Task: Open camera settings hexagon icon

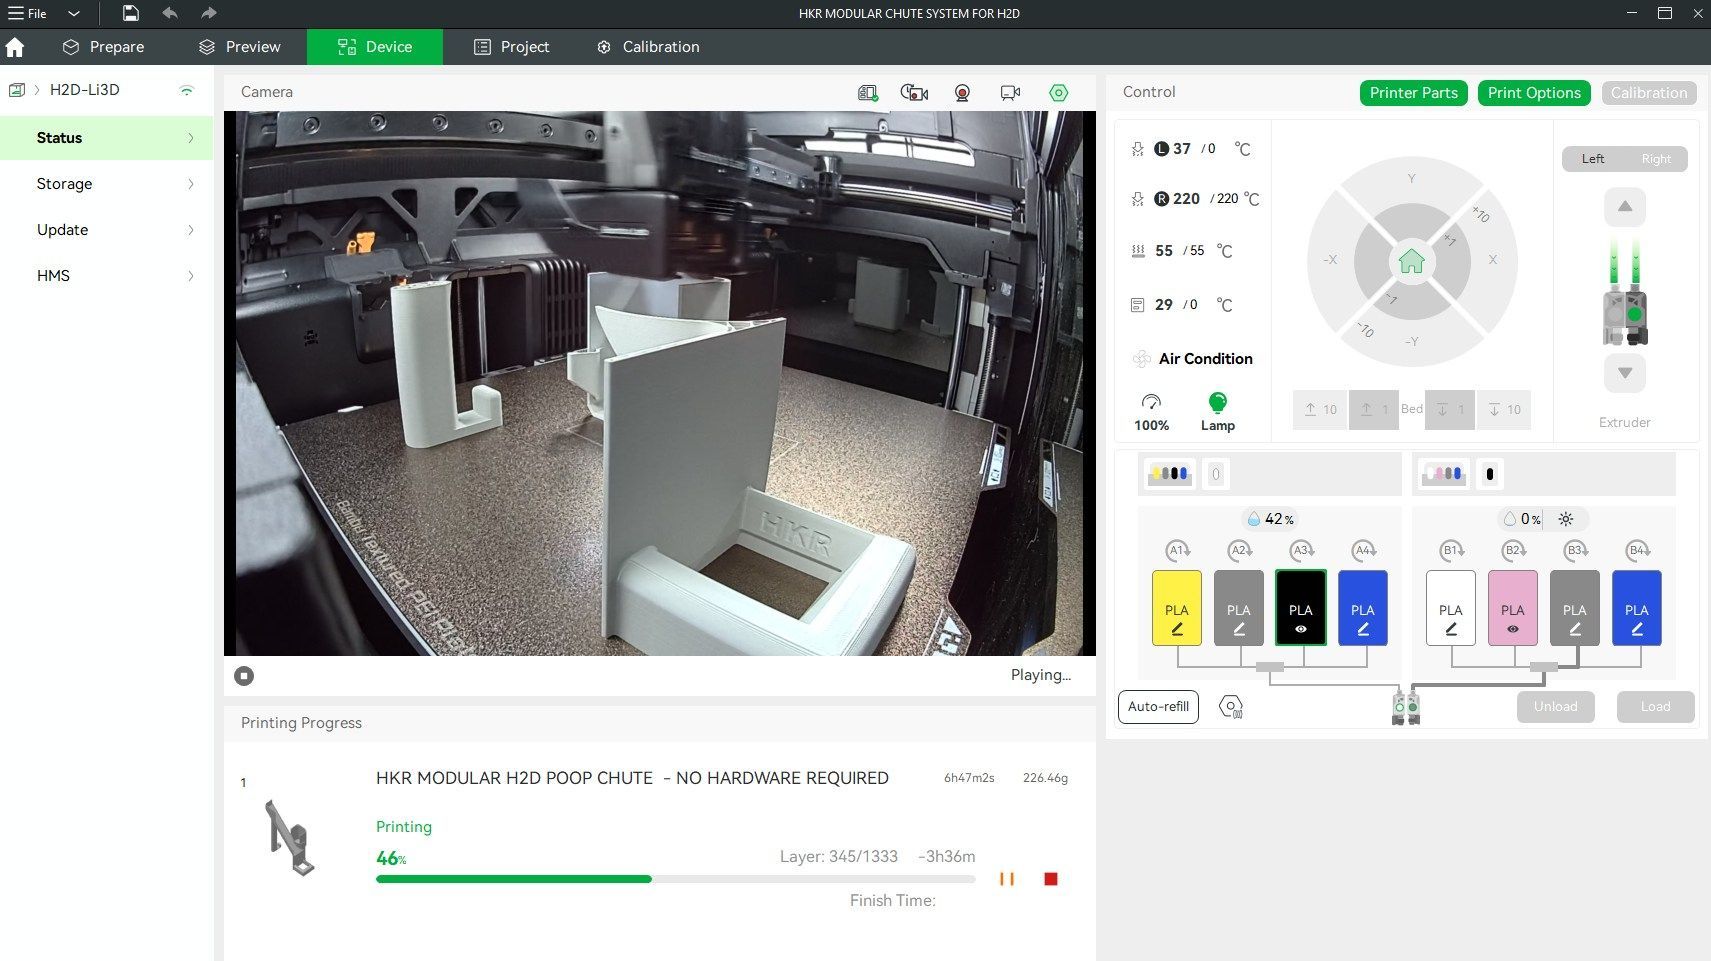Action: 1058,92
